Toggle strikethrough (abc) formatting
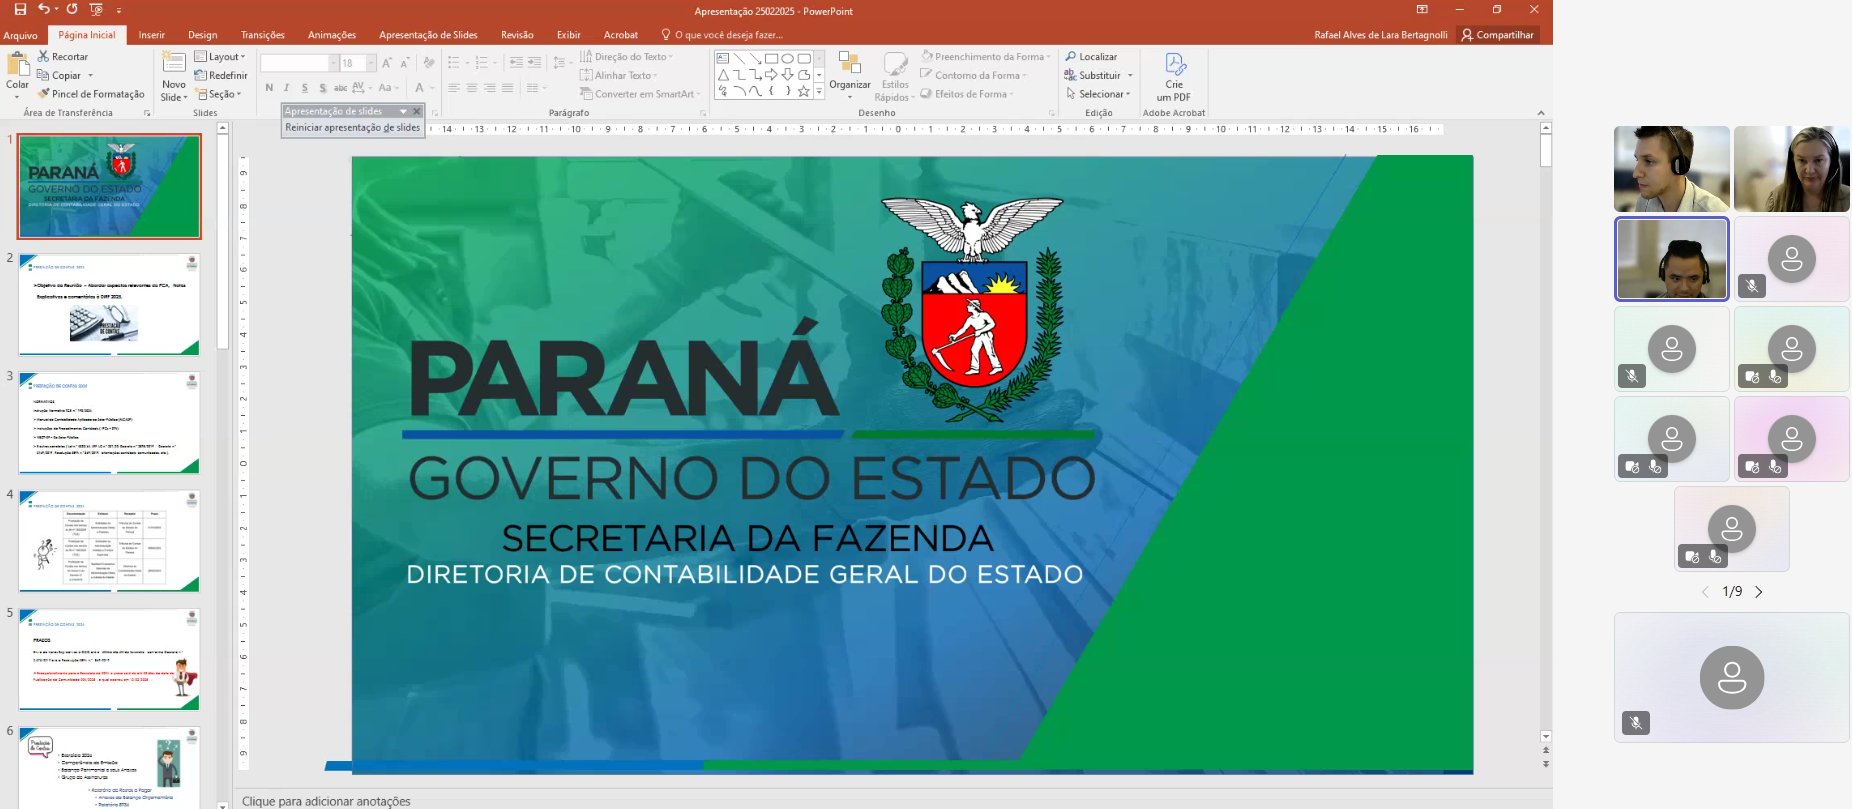Image resolution: width=1852 pixels, height=809 pixels. click(x=340, y=88)
